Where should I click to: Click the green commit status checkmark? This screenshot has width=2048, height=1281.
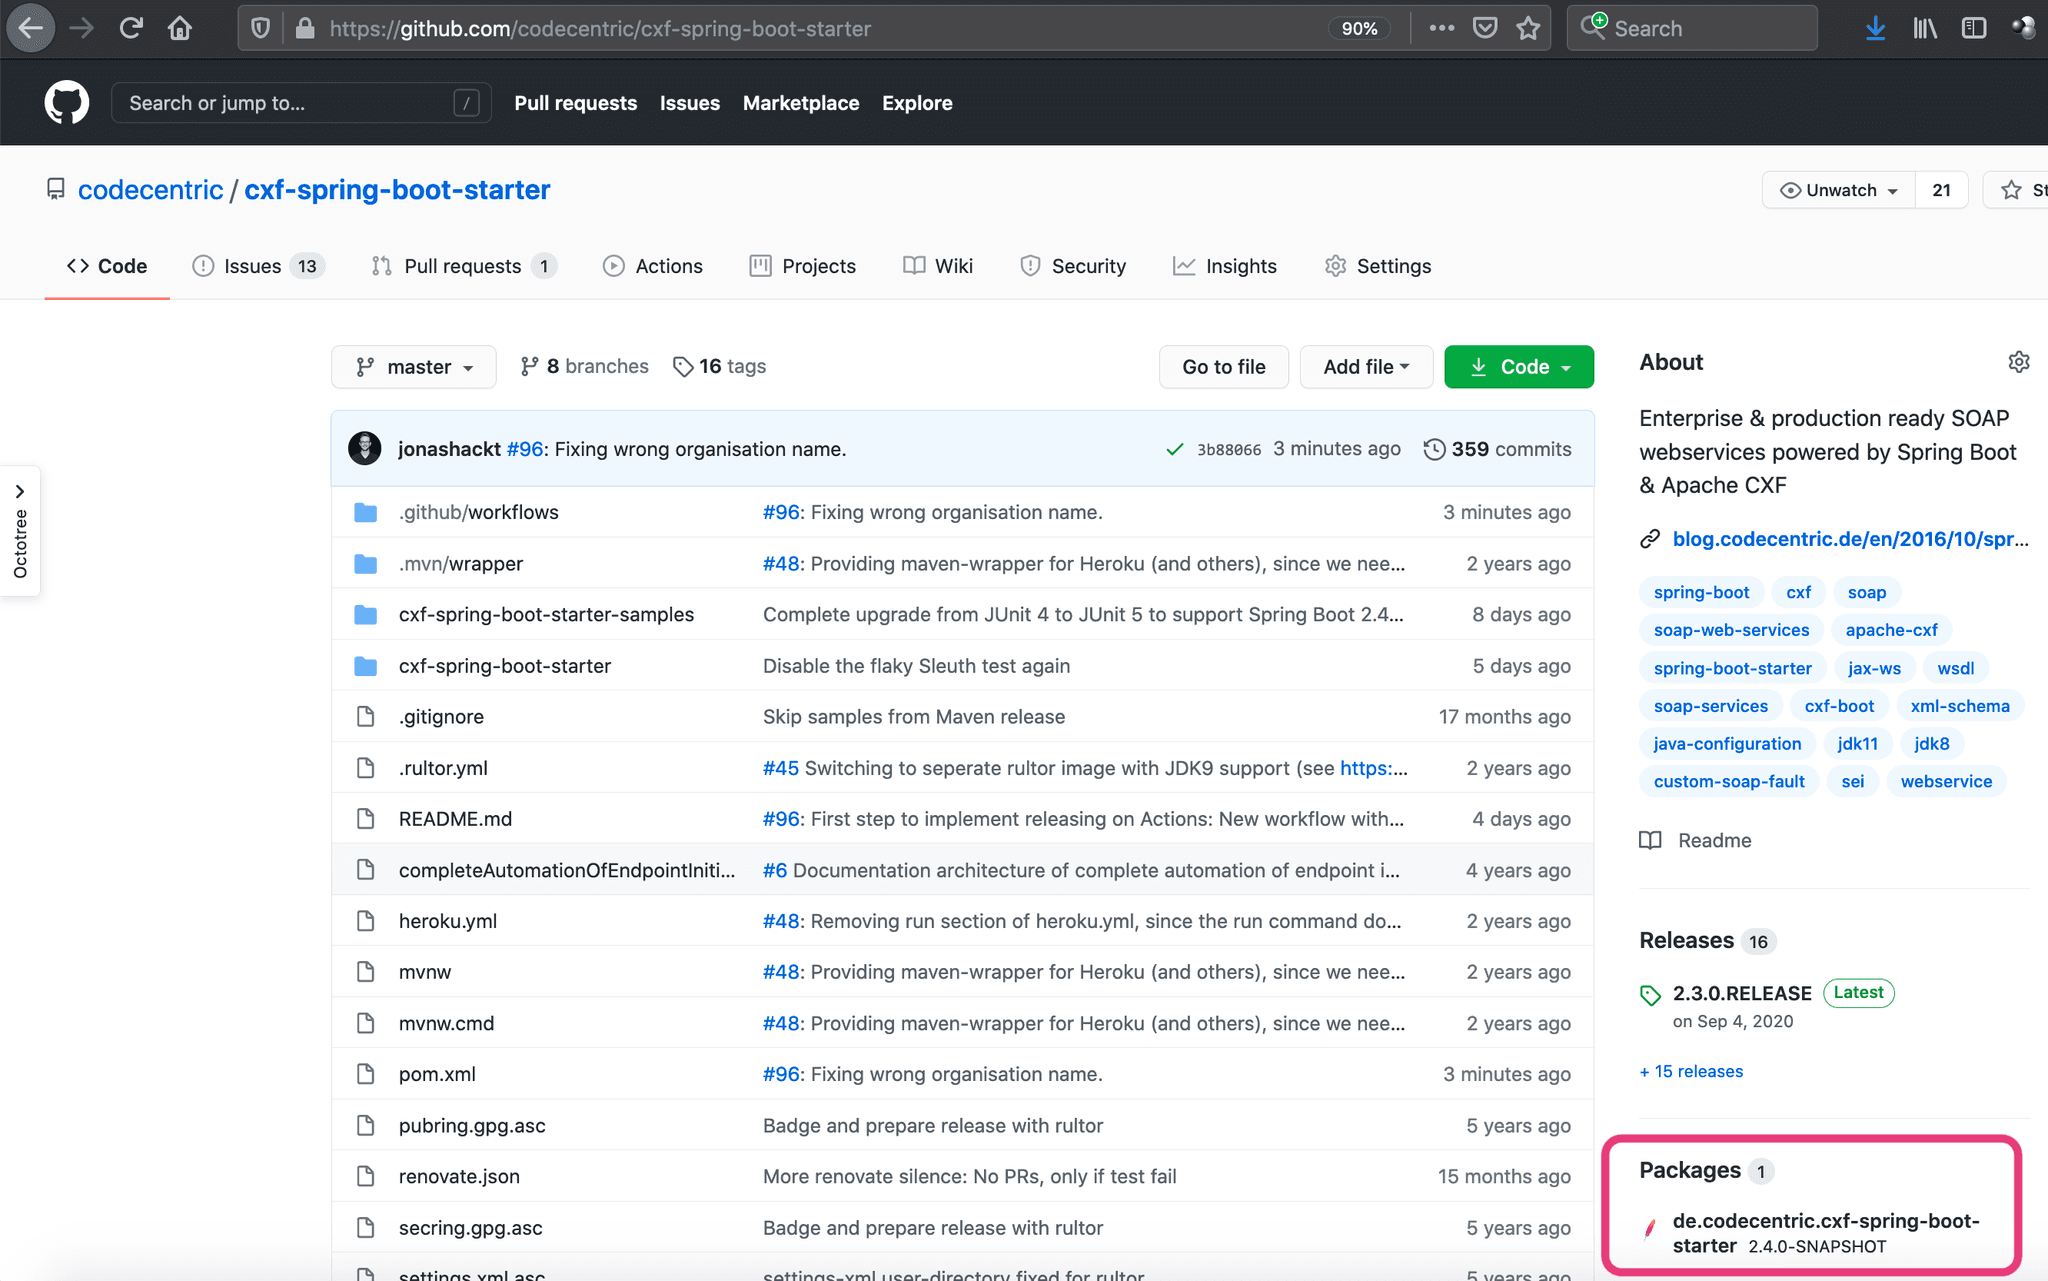1175,450
